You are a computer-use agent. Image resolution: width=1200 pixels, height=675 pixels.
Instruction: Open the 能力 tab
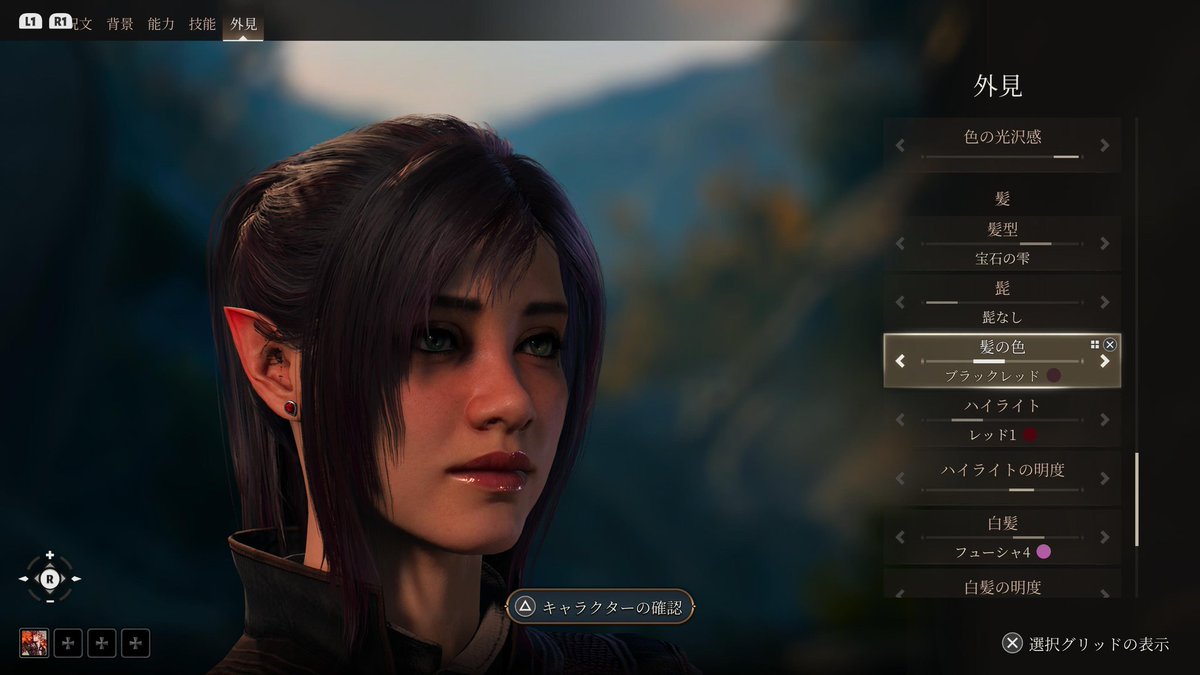click(x=161, y=23)
